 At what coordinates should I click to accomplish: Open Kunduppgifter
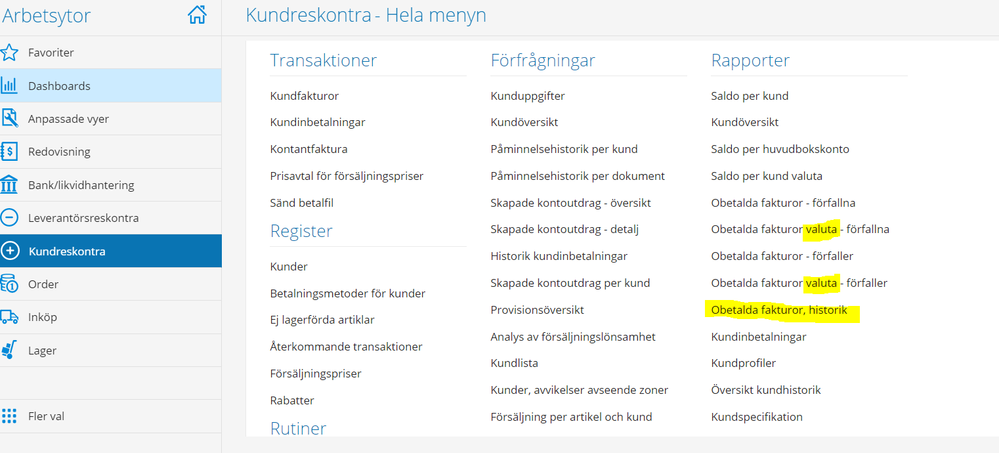pyautogui.click(x=528, y=96)
